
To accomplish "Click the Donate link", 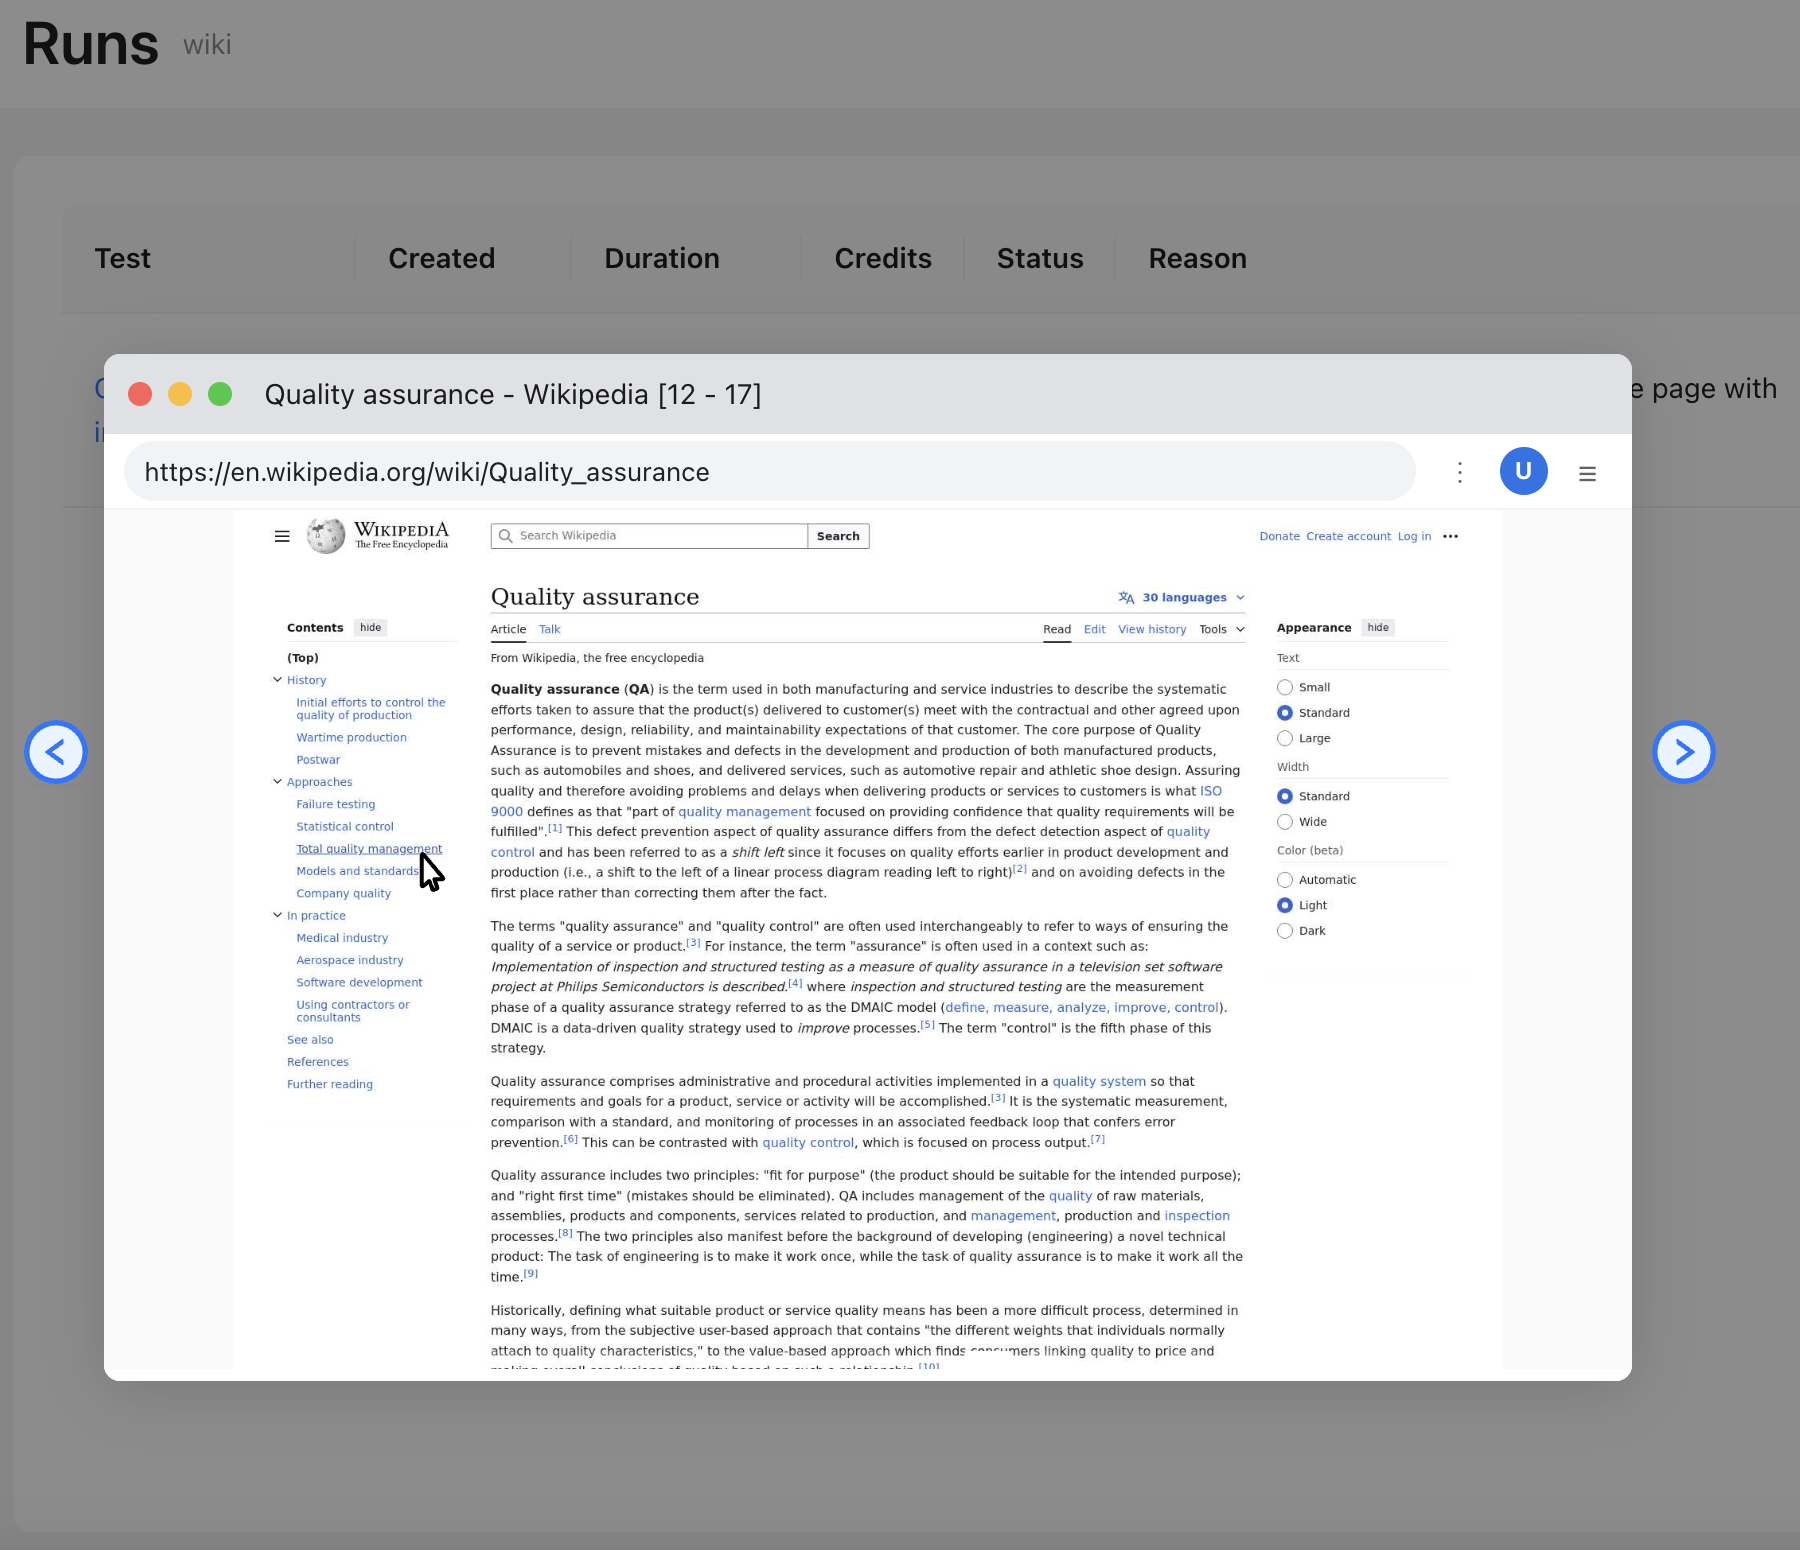I will 1279,536.
